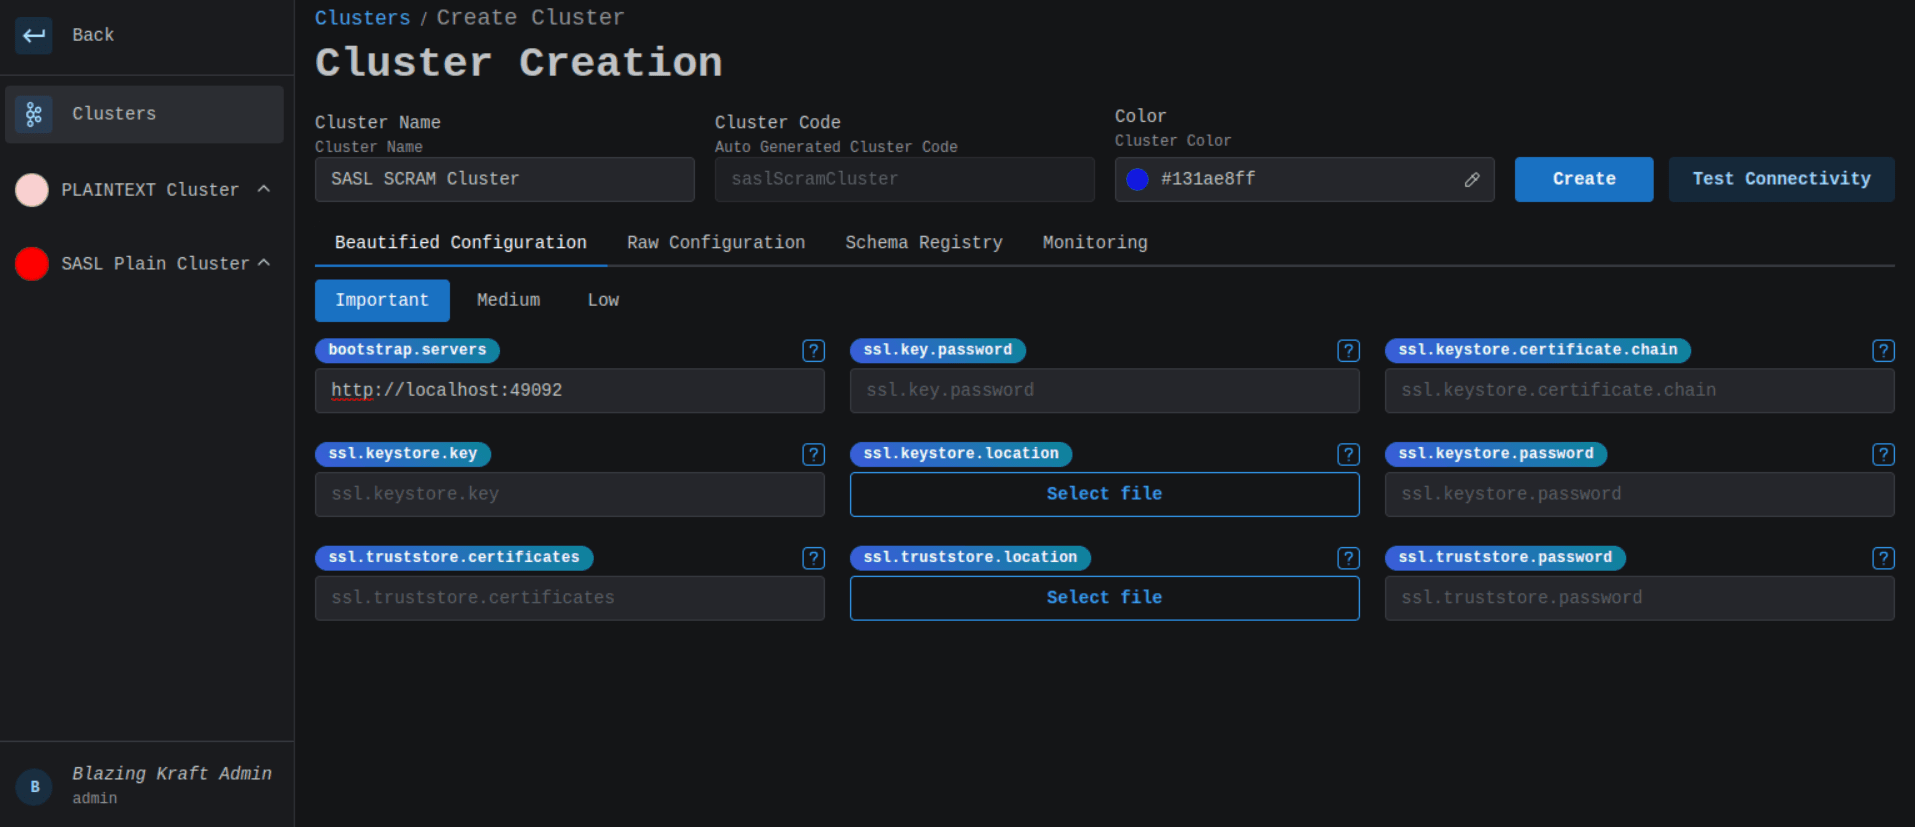Click the bootstrap.servers label badge
This screenshot has height=827, width=1915.
(407, 350)
